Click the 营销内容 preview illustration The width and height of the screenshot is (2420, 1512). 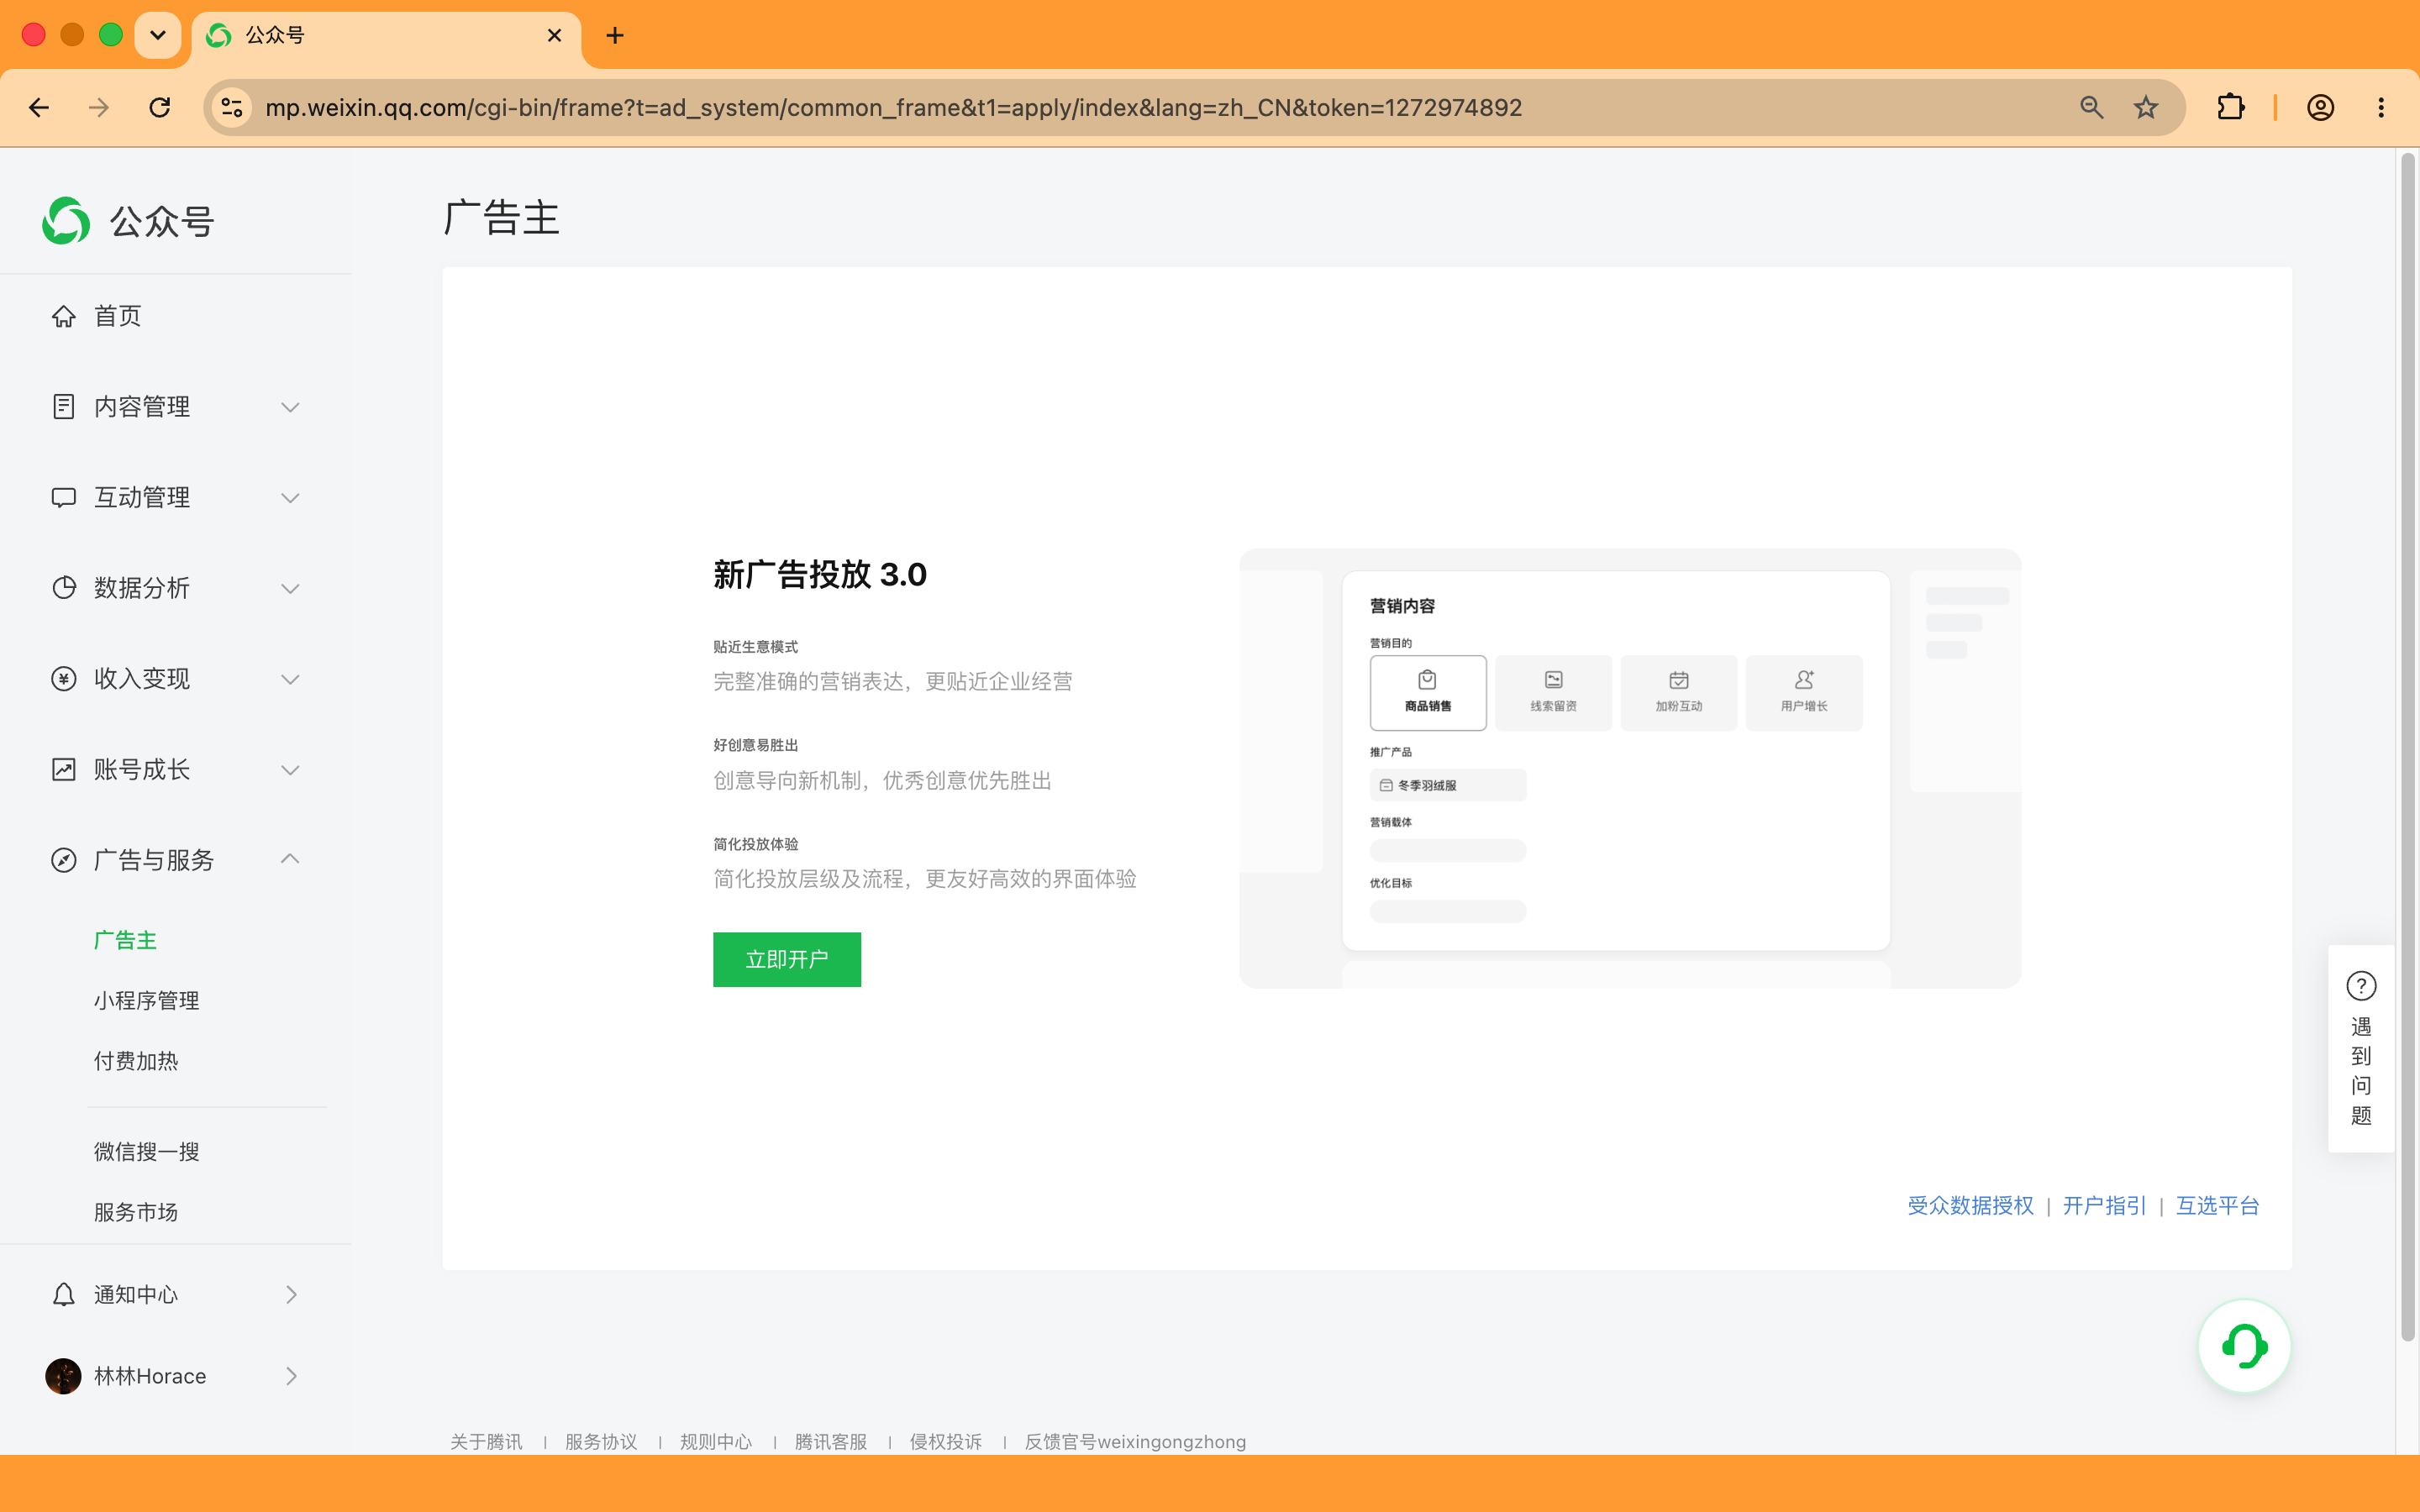1630,768
